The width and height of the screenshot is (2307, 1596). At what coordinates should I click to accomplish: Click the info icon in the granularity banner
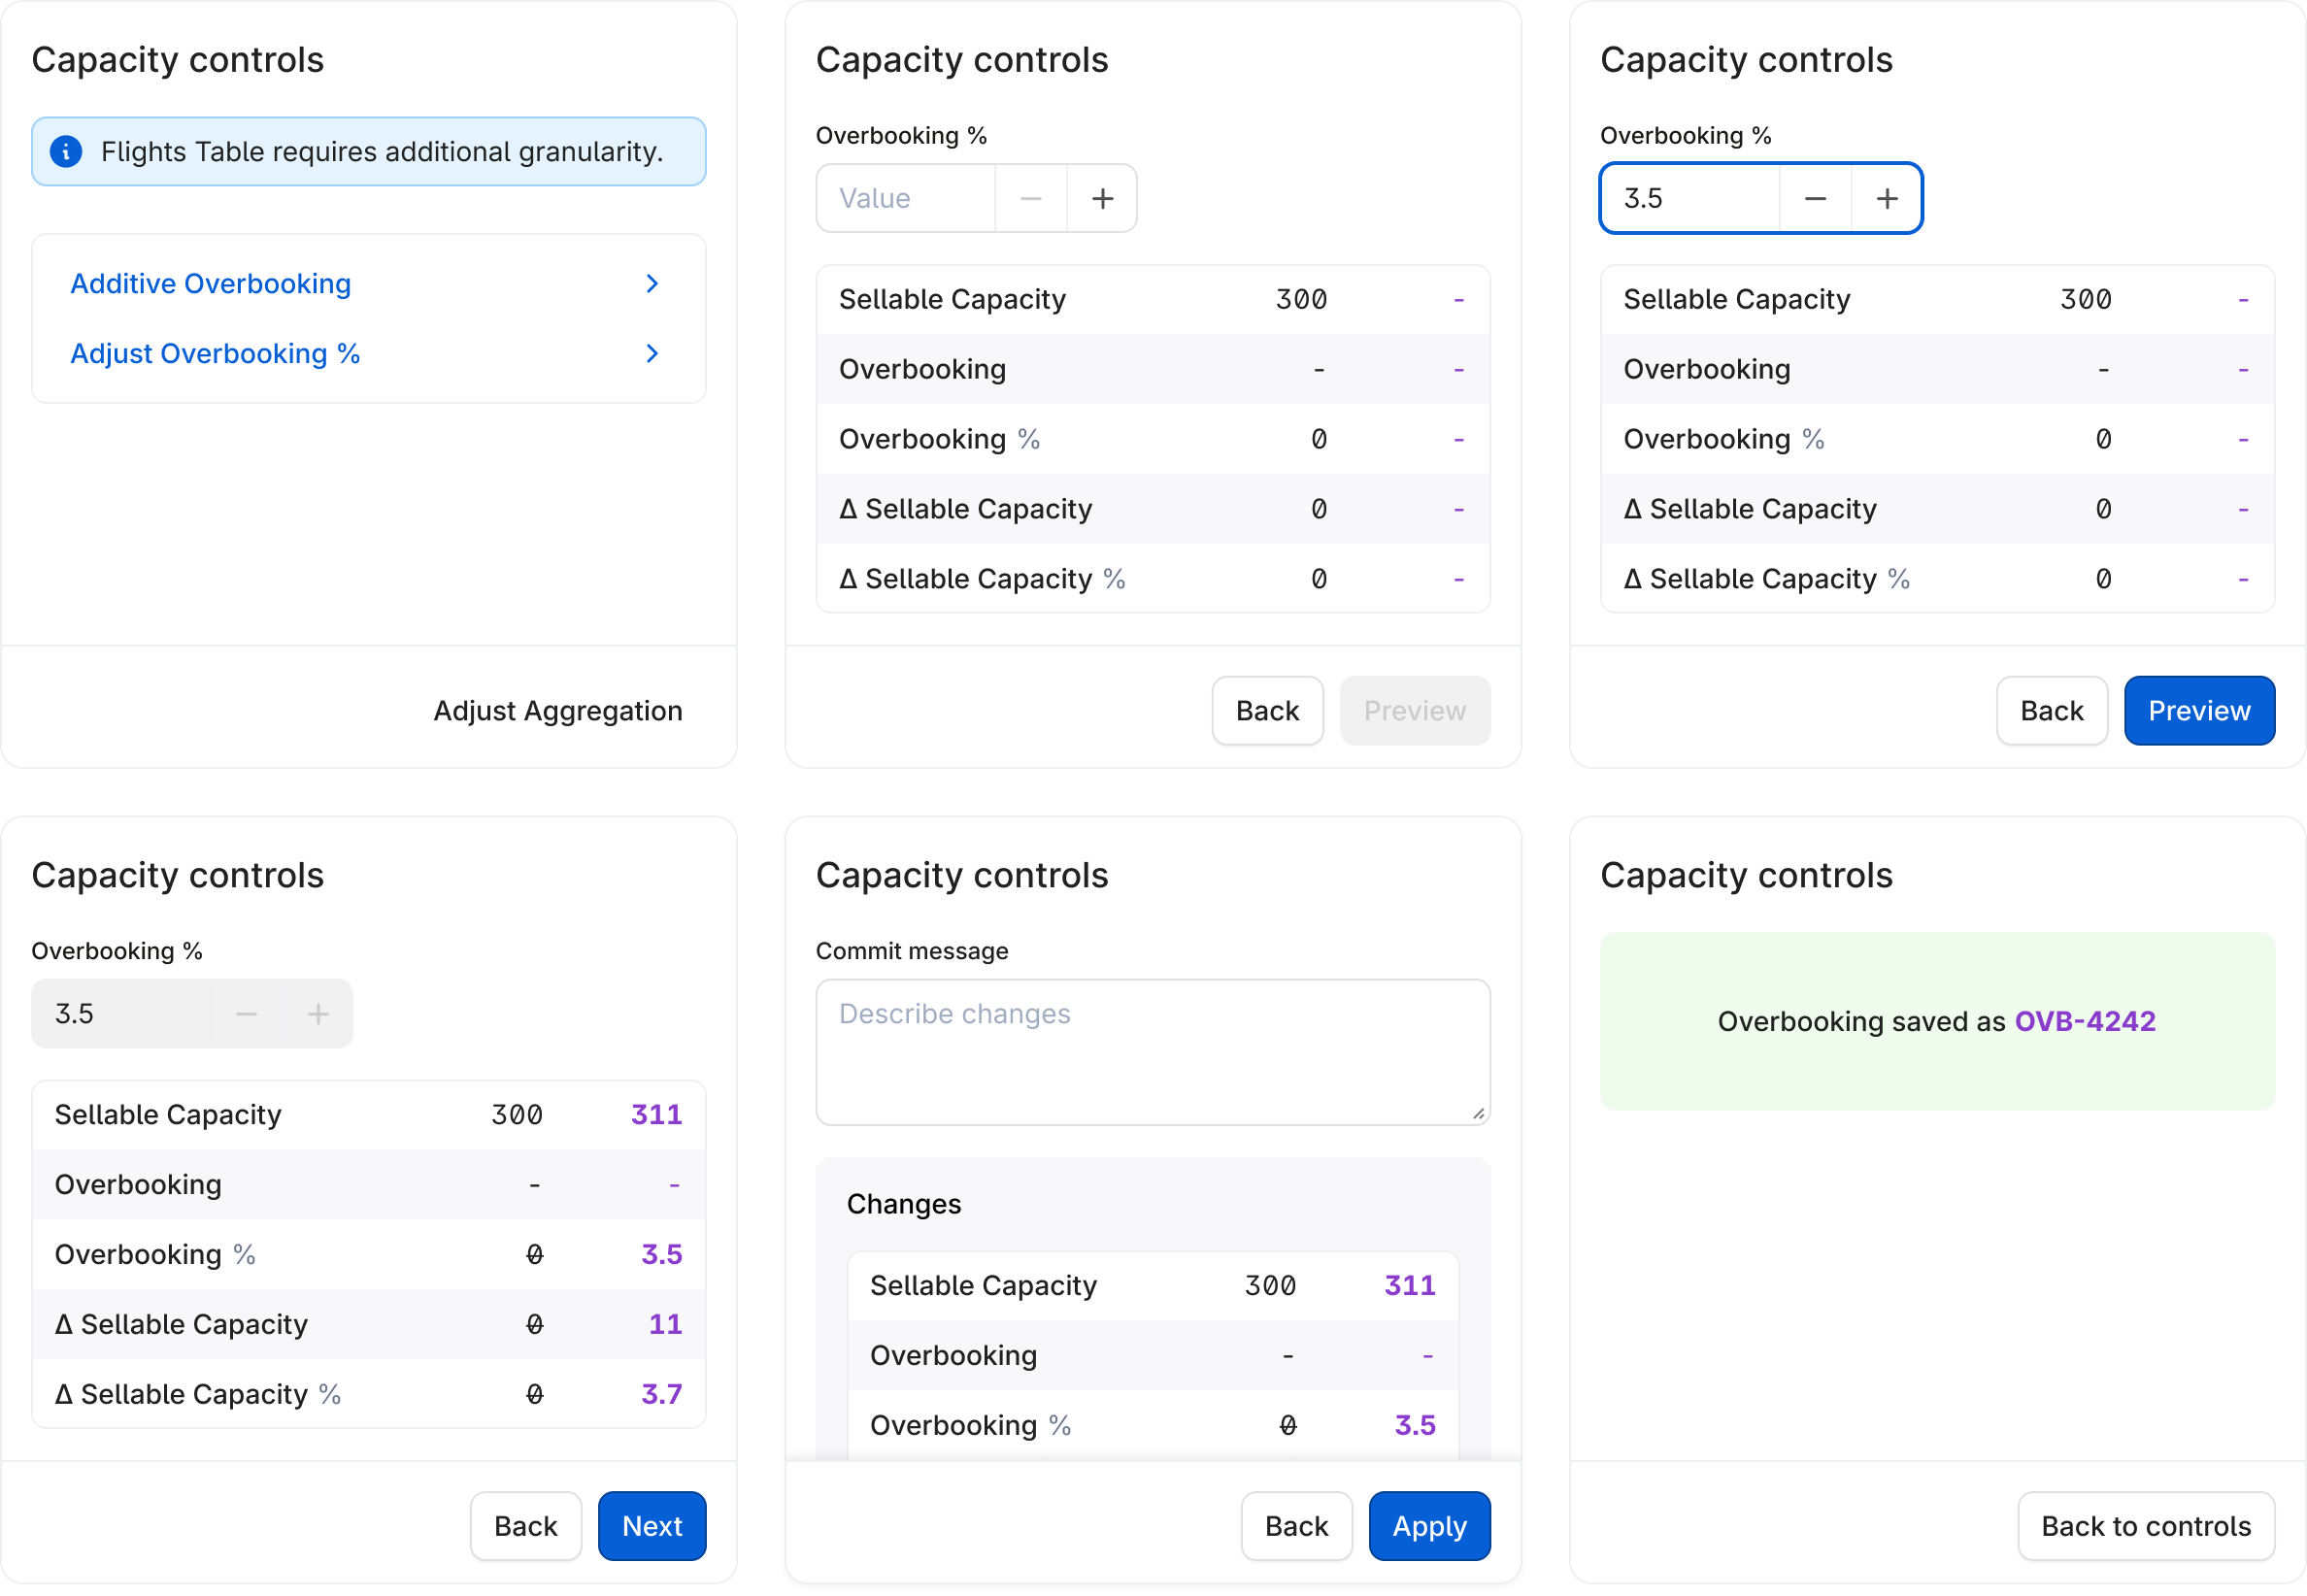click(66, 152)
